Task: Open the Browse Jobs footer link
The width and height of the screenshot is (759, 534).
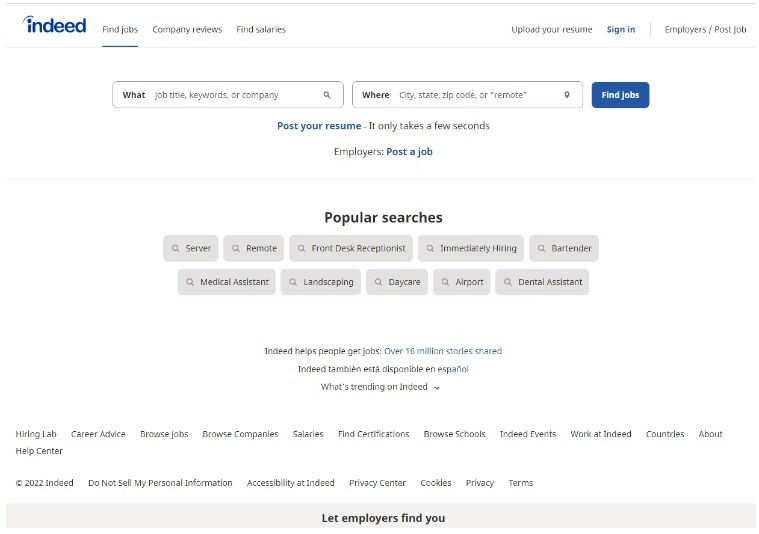Action: pyautogui.click(x=164, y=434)
